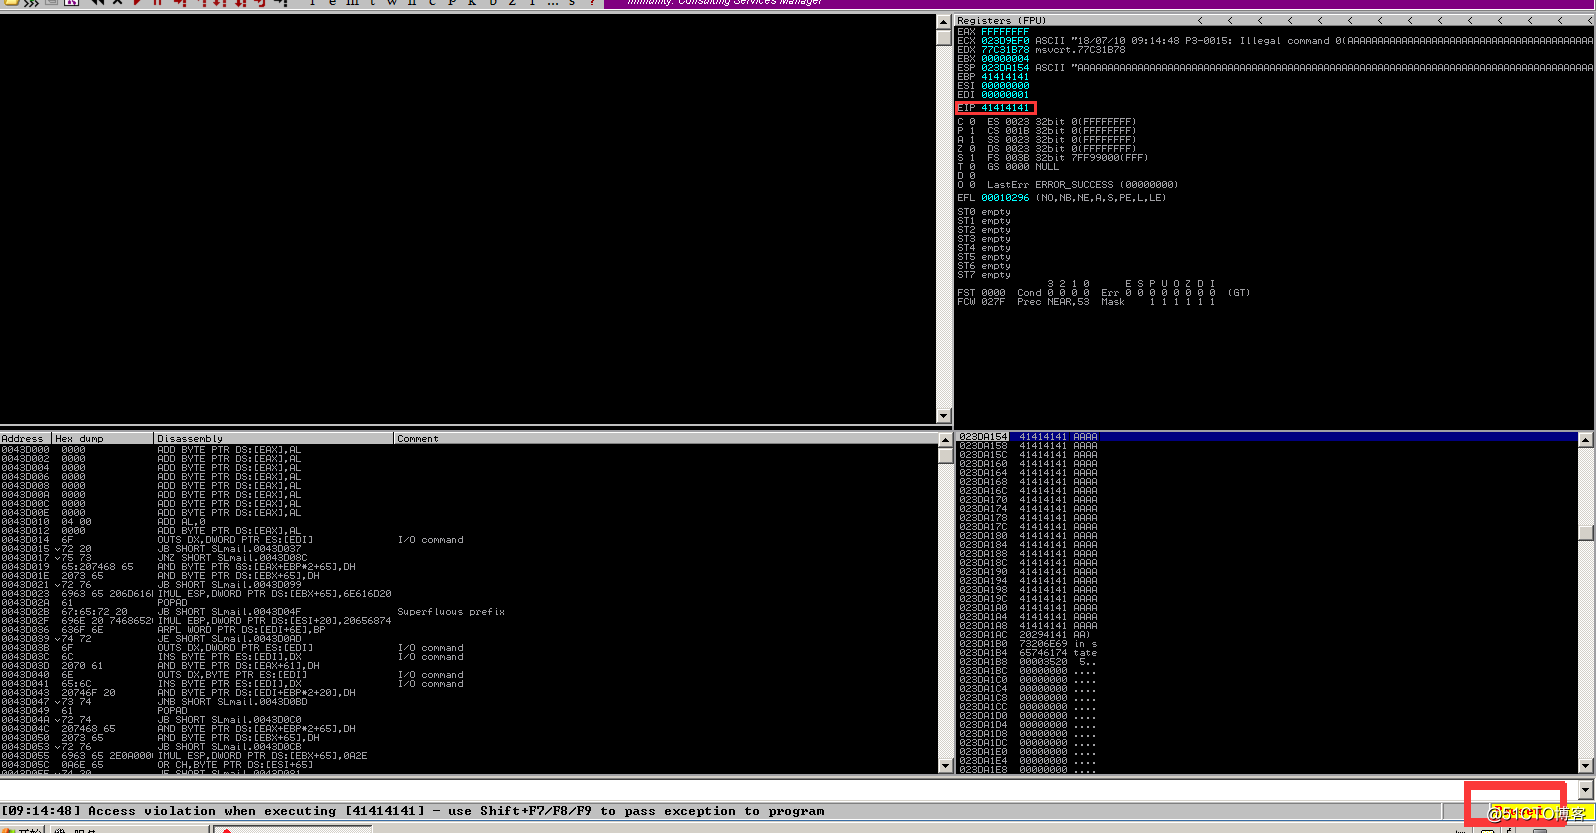Select stack entry 023DA154 highlighted row
1596x833 pixels.
[1267, 437]
